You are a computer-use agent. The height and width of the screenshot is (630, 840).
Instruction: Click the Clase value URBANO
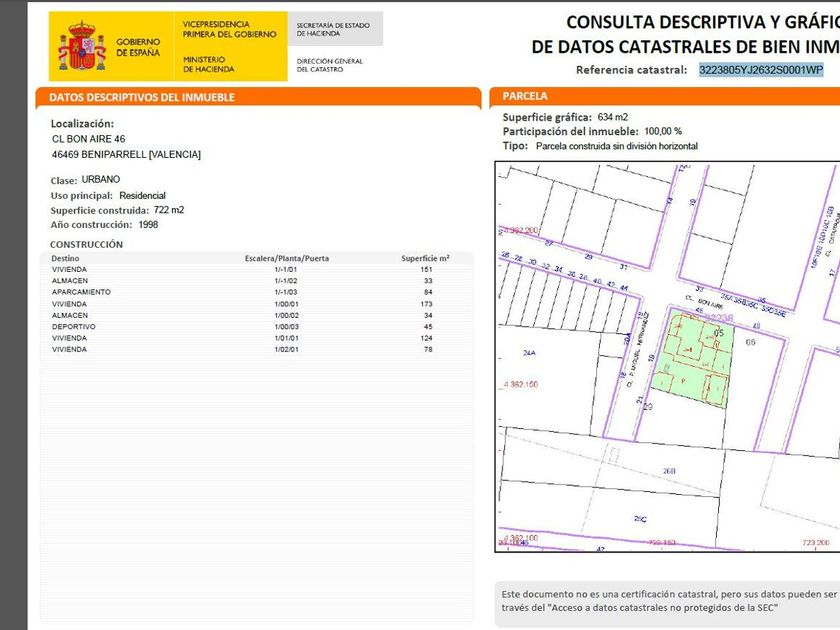pos(101,179)
